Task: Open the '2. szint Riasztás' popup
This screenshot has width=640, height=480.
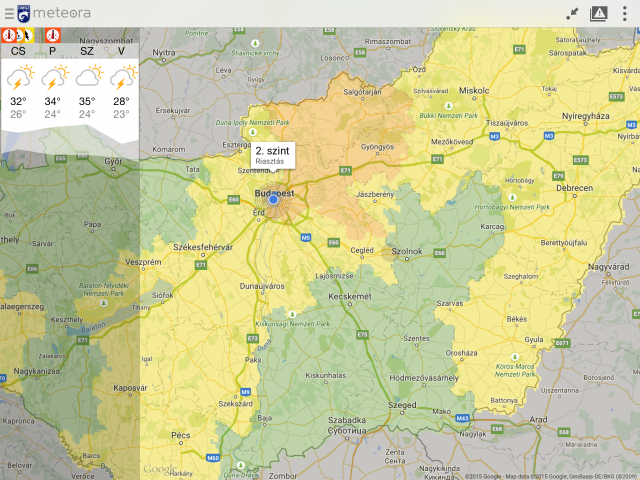Action: click(x=273, y=155)
